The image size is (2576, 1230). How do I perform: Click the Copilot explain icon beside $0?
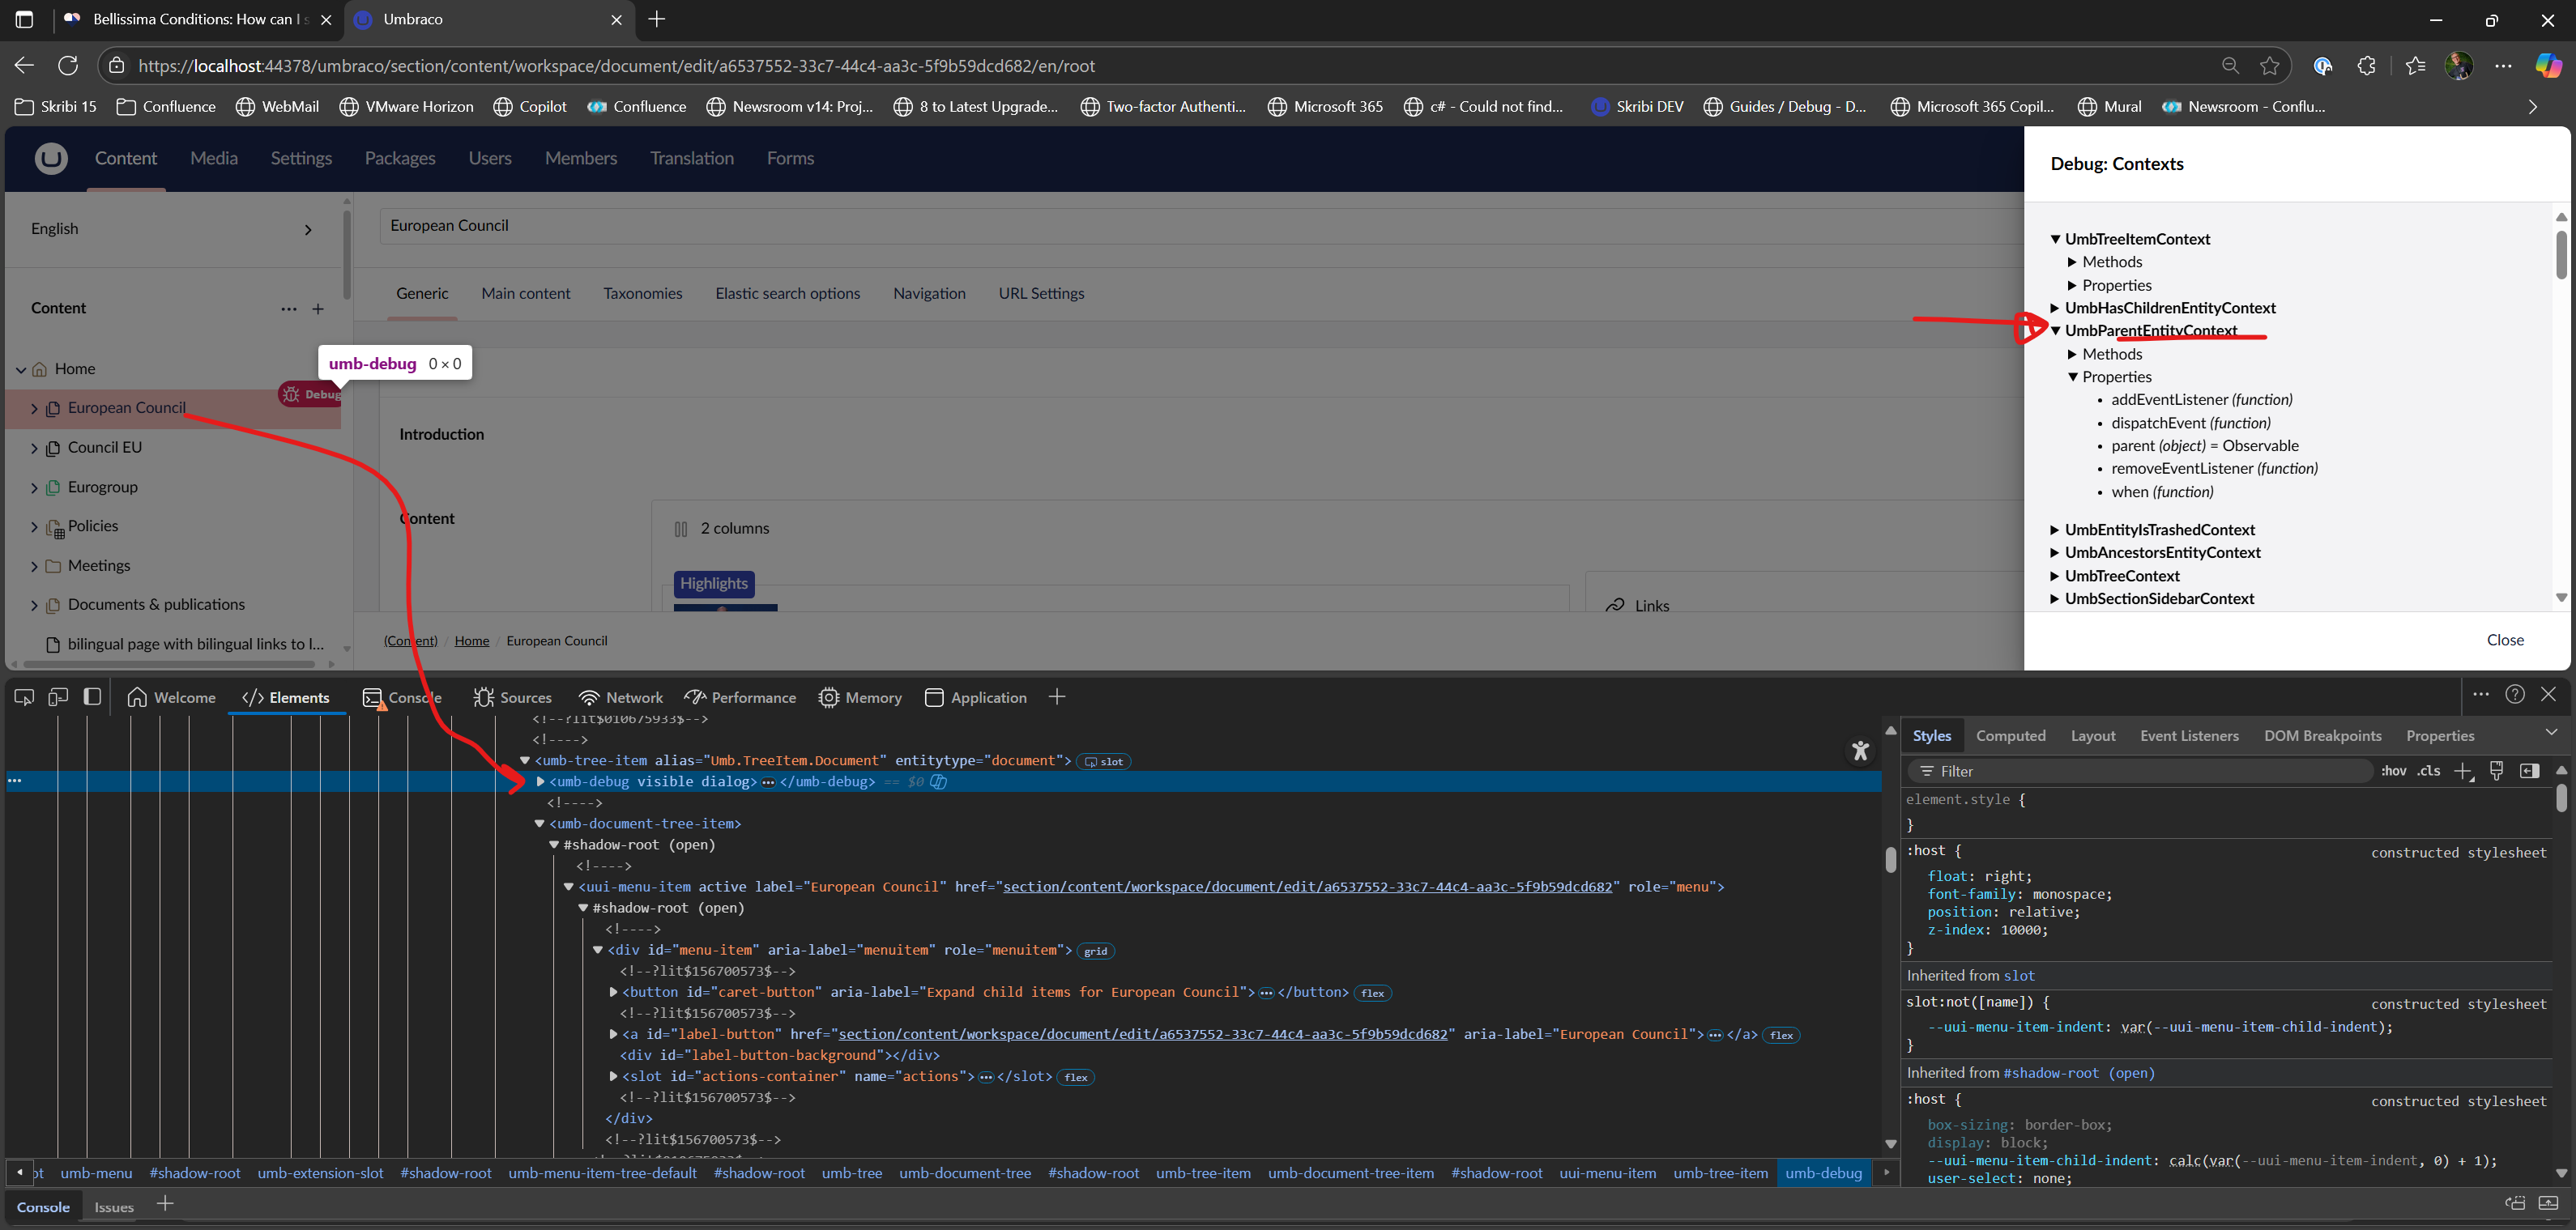(938, 781)
